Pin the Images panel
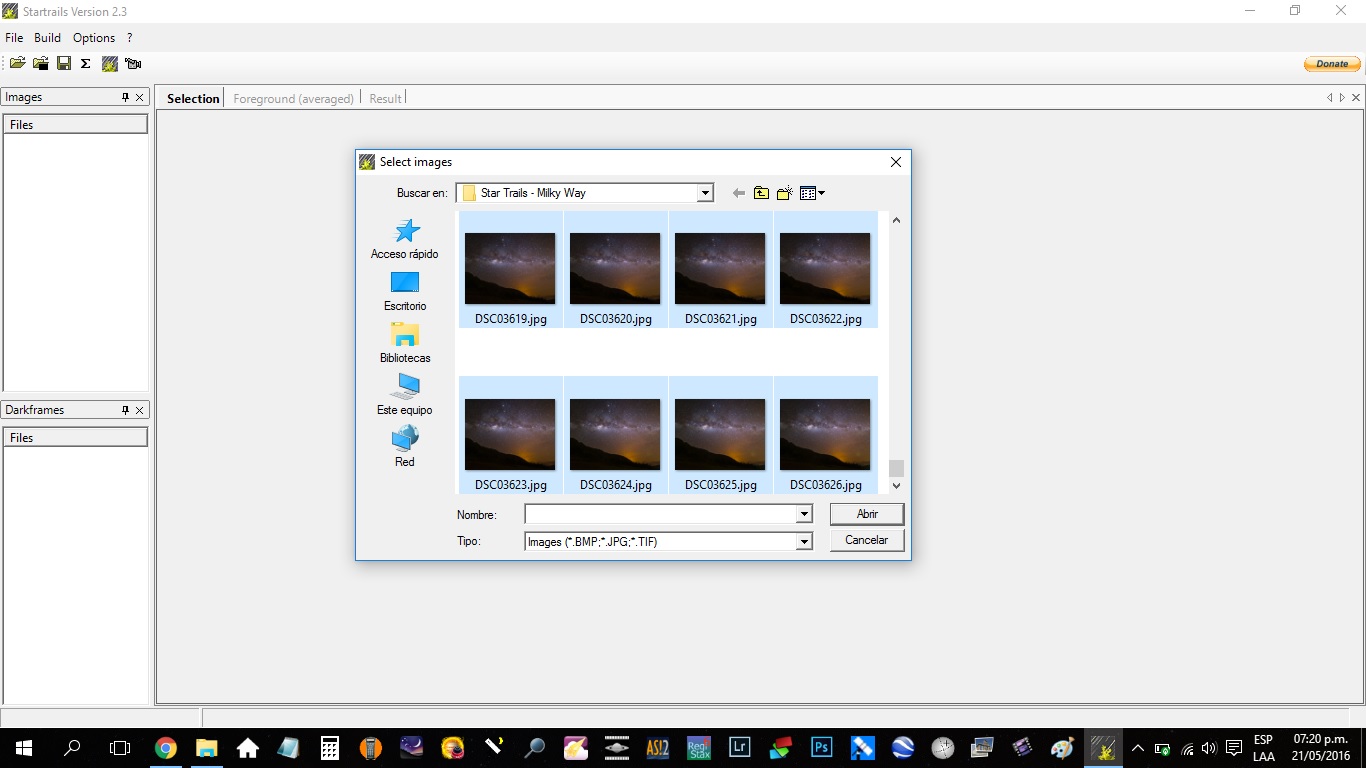The image size is (1366, 768). 125,97
